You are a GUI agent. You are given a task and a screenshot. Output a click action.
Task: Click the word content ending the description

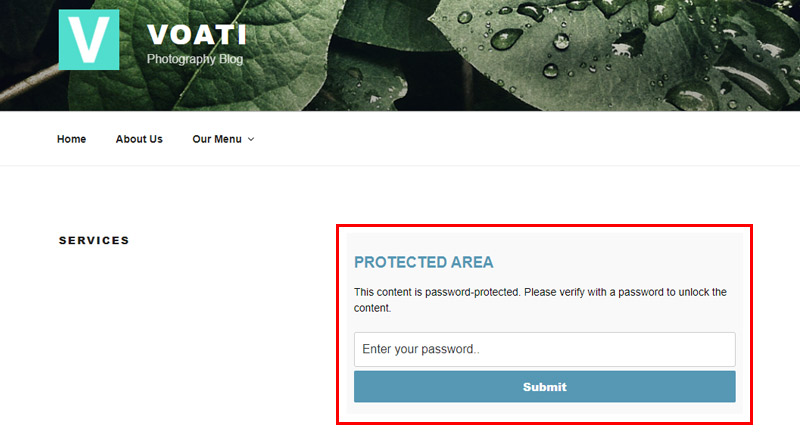point(371,308)
